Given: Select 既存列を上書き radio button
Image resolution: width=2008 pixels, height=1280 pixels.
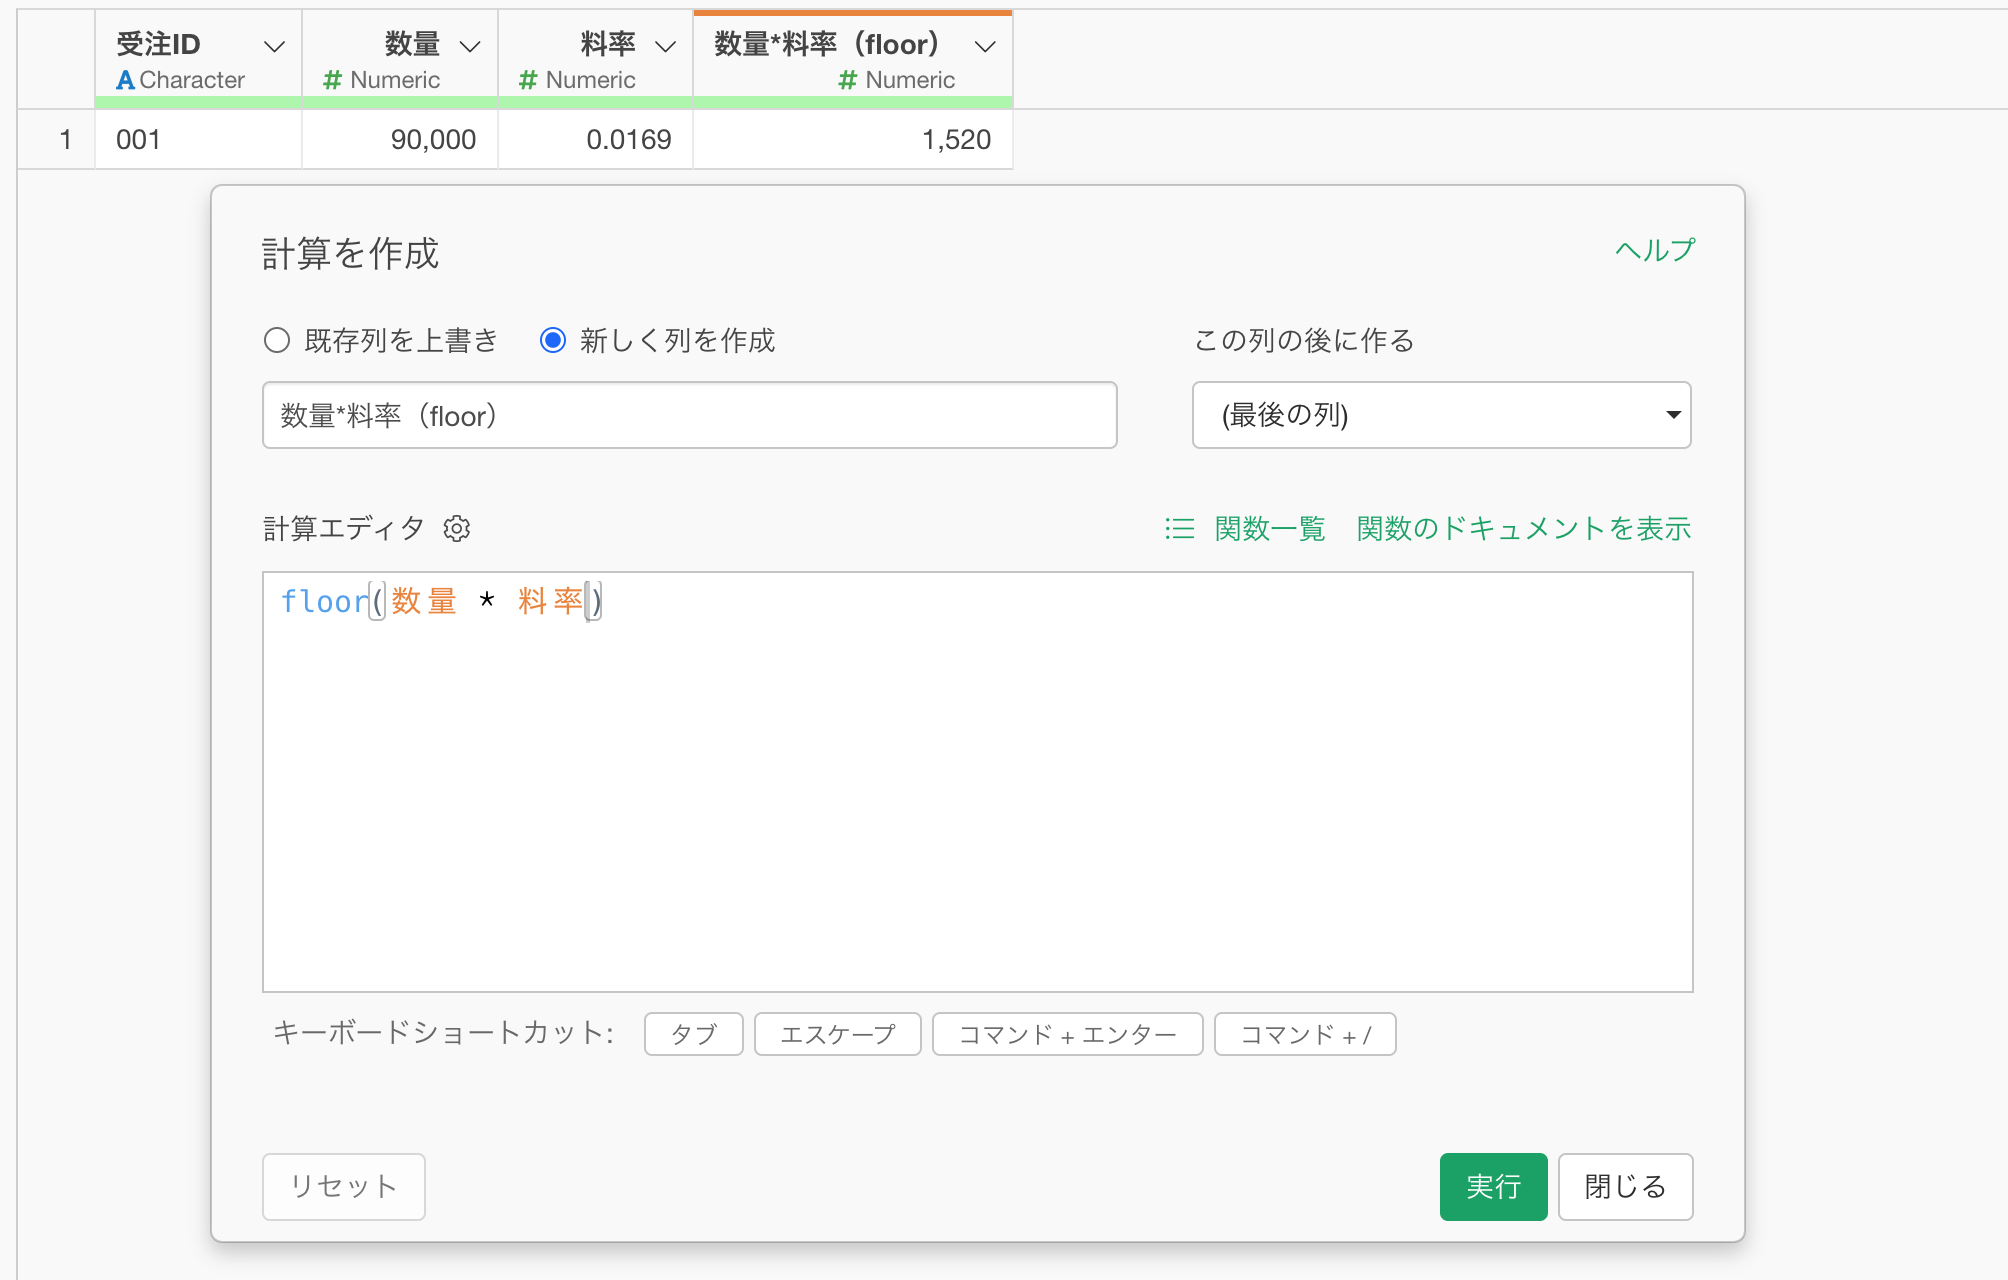Looking at the screenshot, I should [x=277, y=340].
